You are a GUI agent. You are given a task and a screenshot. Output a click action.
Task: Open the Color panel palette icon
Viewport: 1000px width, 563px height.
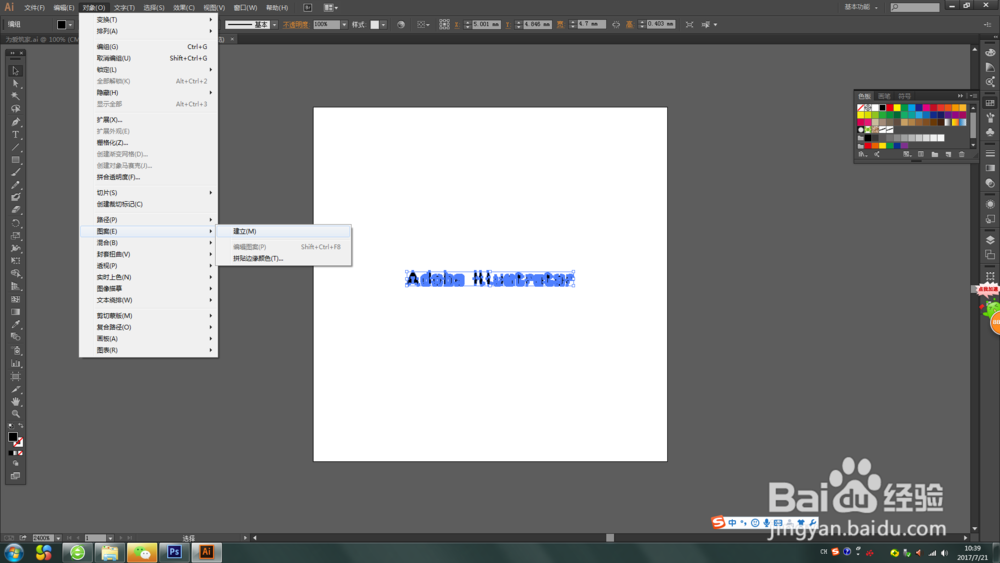[990, 52]
